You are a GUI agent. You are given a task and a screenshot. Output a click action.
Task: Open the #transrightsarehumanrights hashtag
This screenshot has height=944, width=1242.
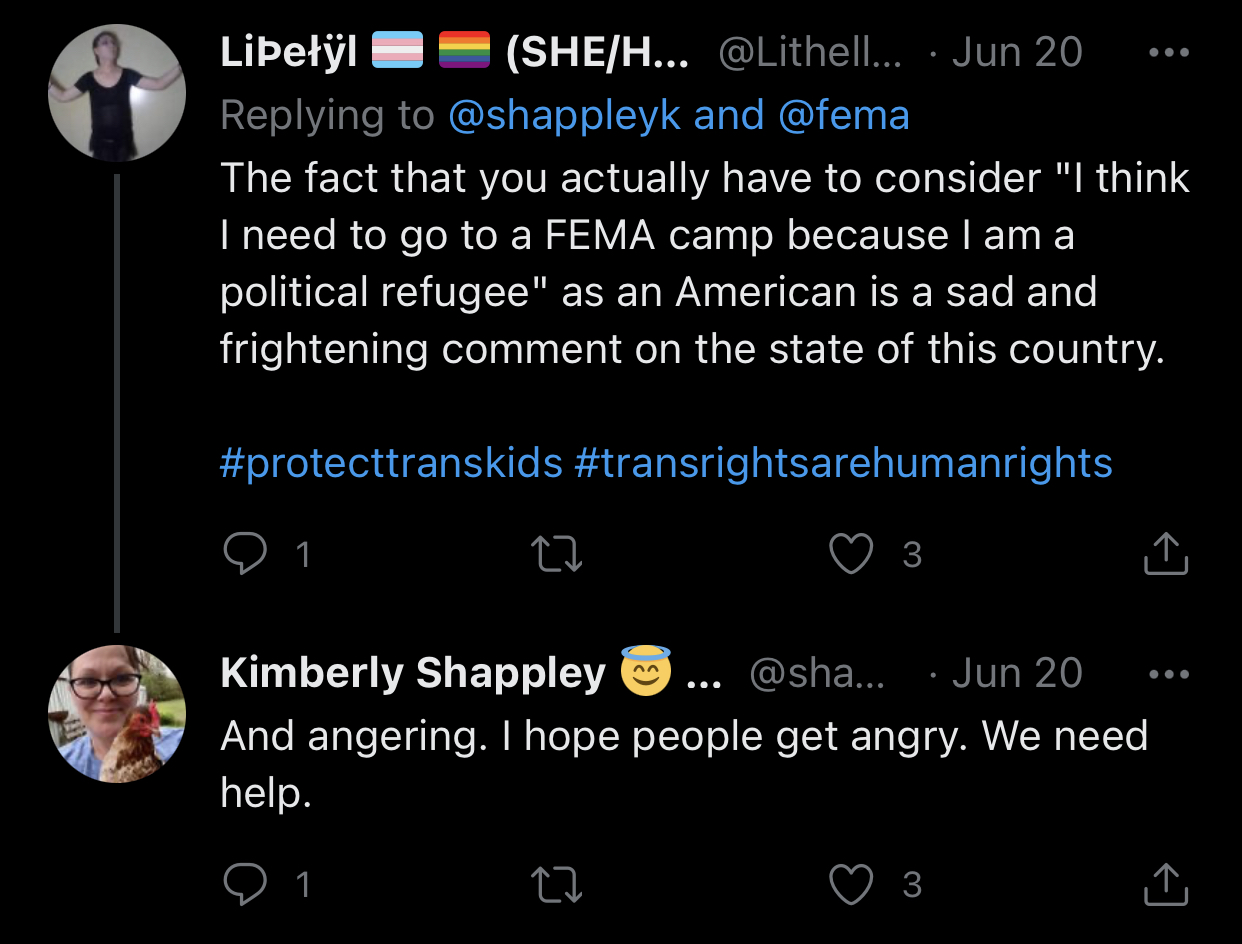pyautogui.click(x=843, y=463)
